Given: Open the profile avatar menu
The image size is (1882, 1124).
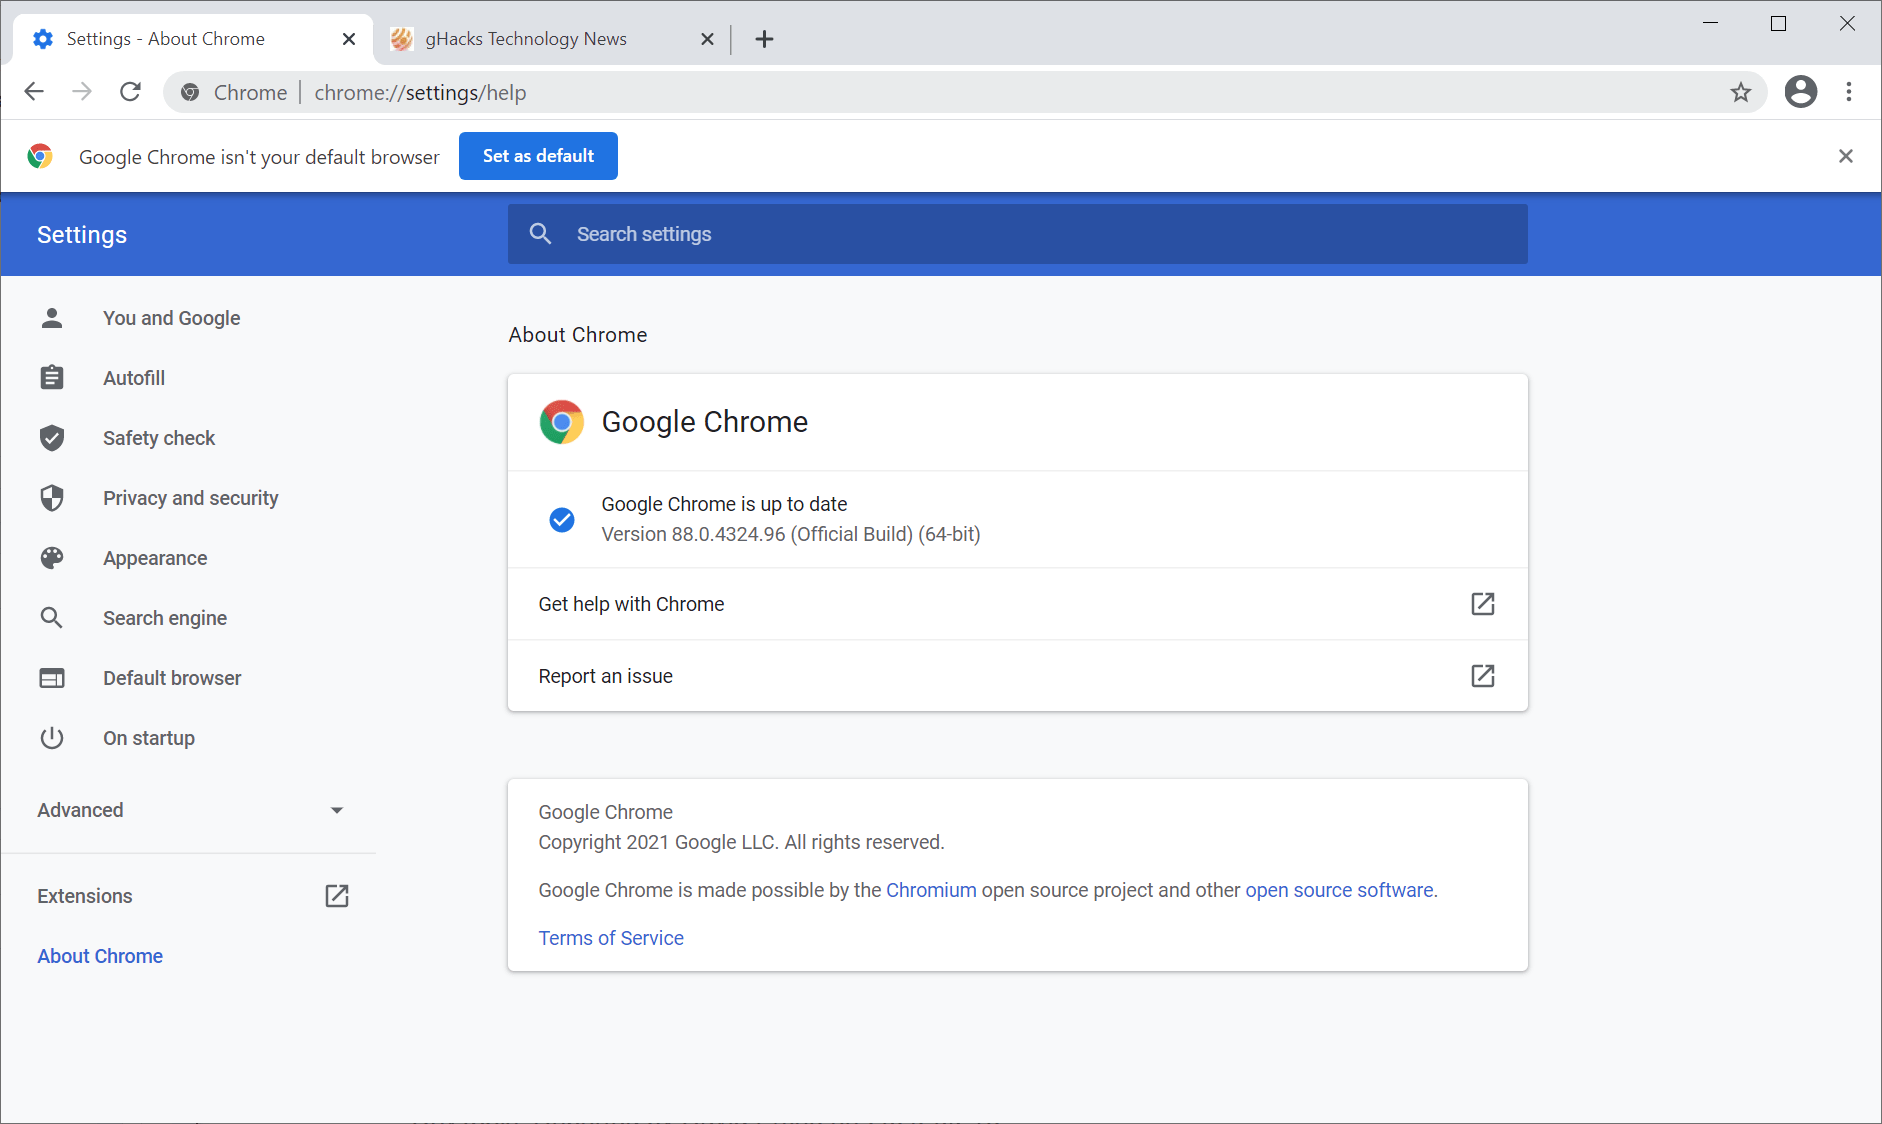Looking at the screenshot, I should point(1801,92).
